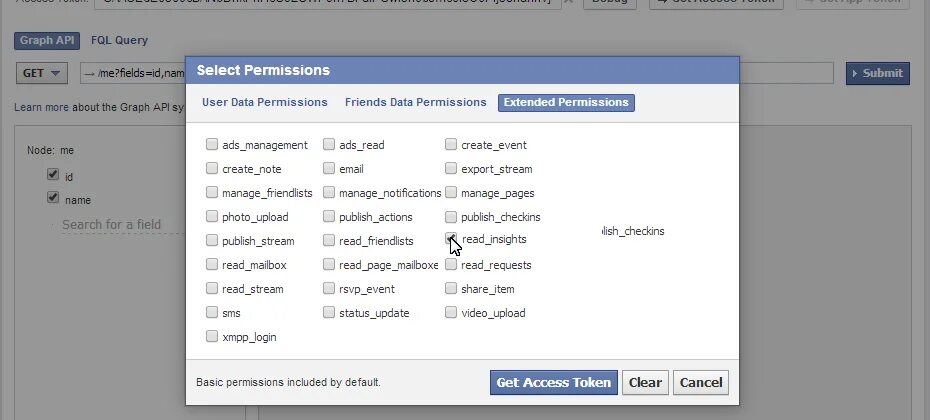Click the FQL Query tab

(x=119, y=41)
